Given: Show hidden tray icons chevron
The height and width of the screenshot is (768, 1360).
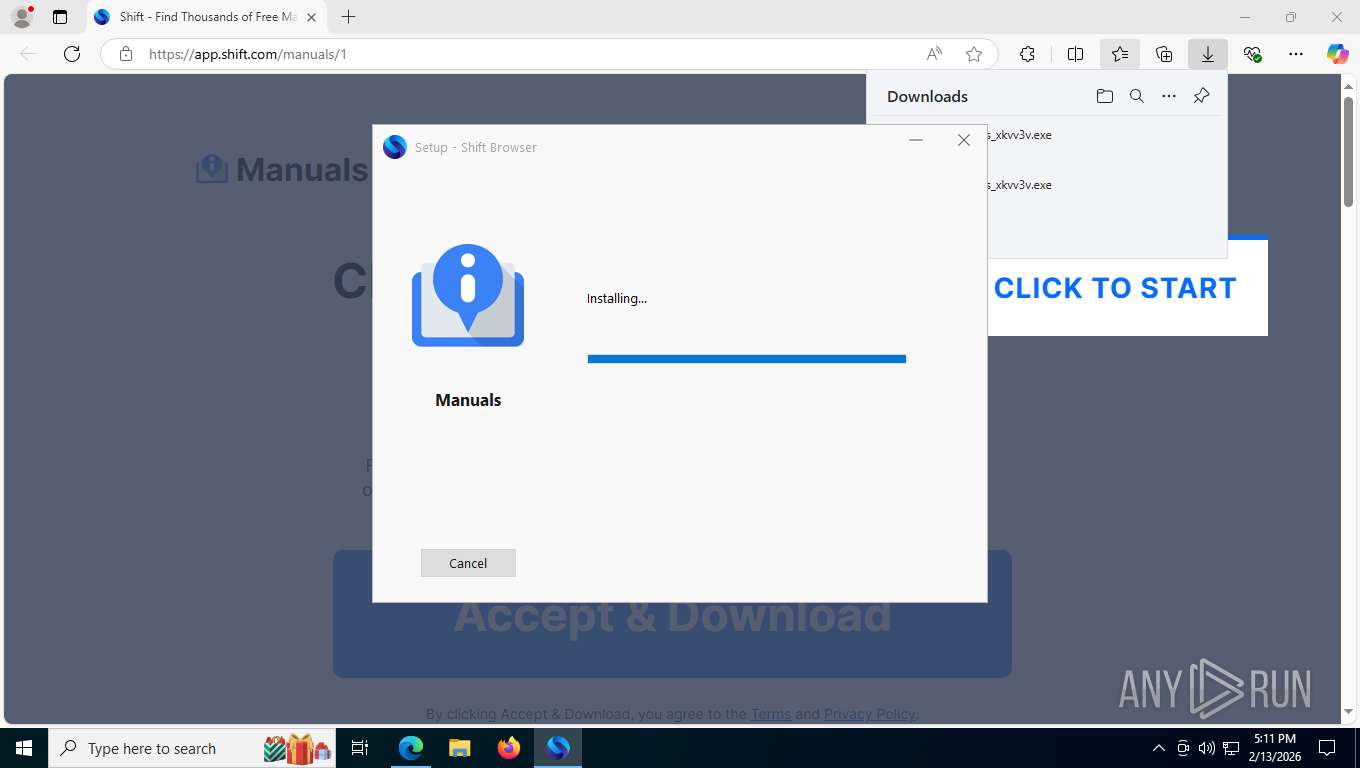Looking at the screenshot, I should point(1159,748).
